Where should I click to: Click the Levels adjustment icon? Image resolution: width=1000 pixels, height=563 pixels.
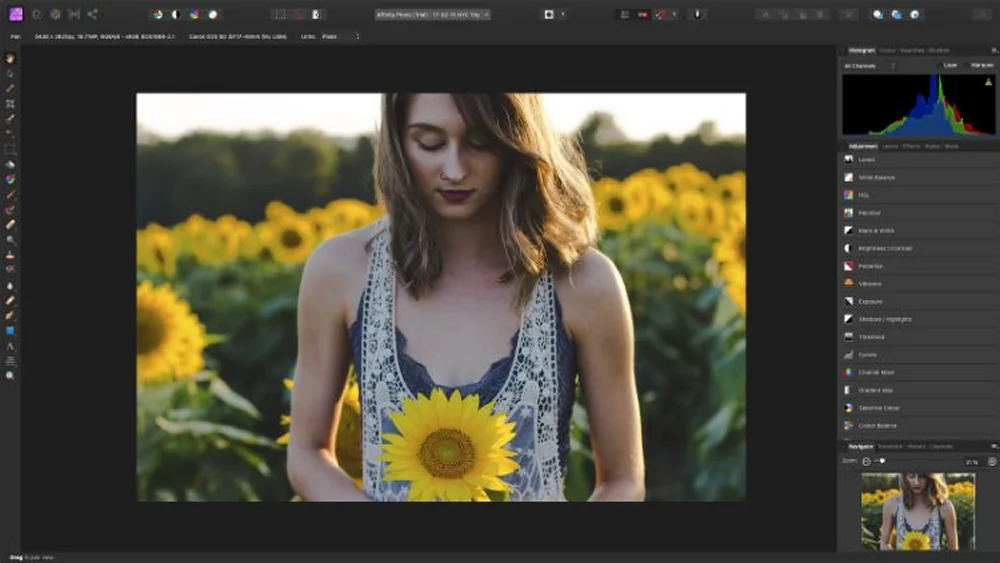point(848,160)
